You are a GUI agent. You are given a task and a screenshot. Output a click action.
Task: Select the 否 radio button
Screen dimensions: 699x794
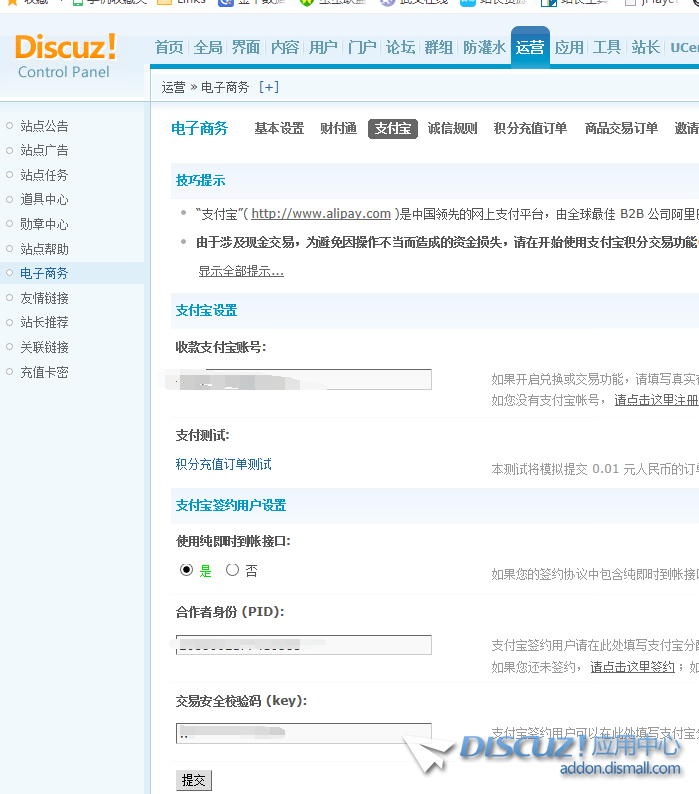click(x=232, y=570)
